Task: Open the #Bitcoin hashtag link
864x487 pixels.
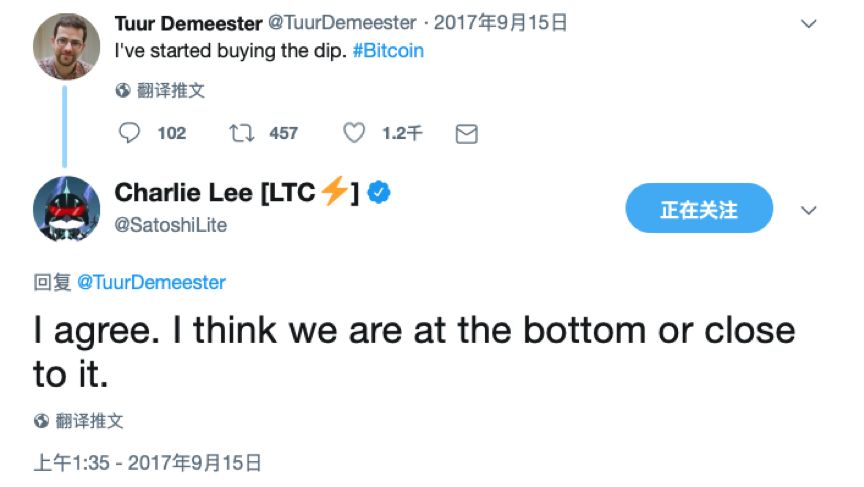Action: click(388, 51)
